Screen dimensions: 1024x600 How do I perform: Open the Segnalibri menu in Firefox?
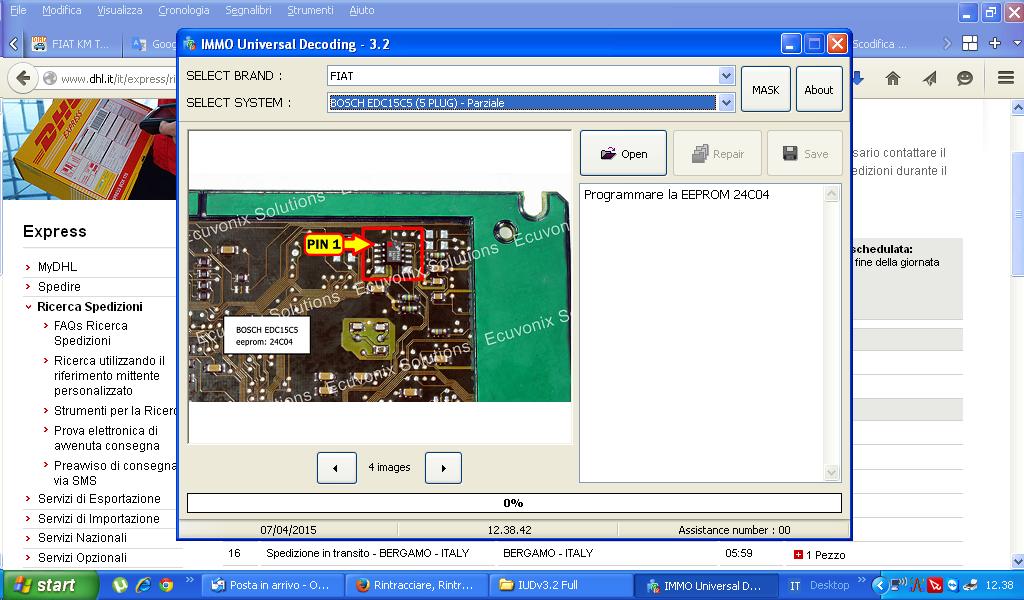(x=248, y=10)
